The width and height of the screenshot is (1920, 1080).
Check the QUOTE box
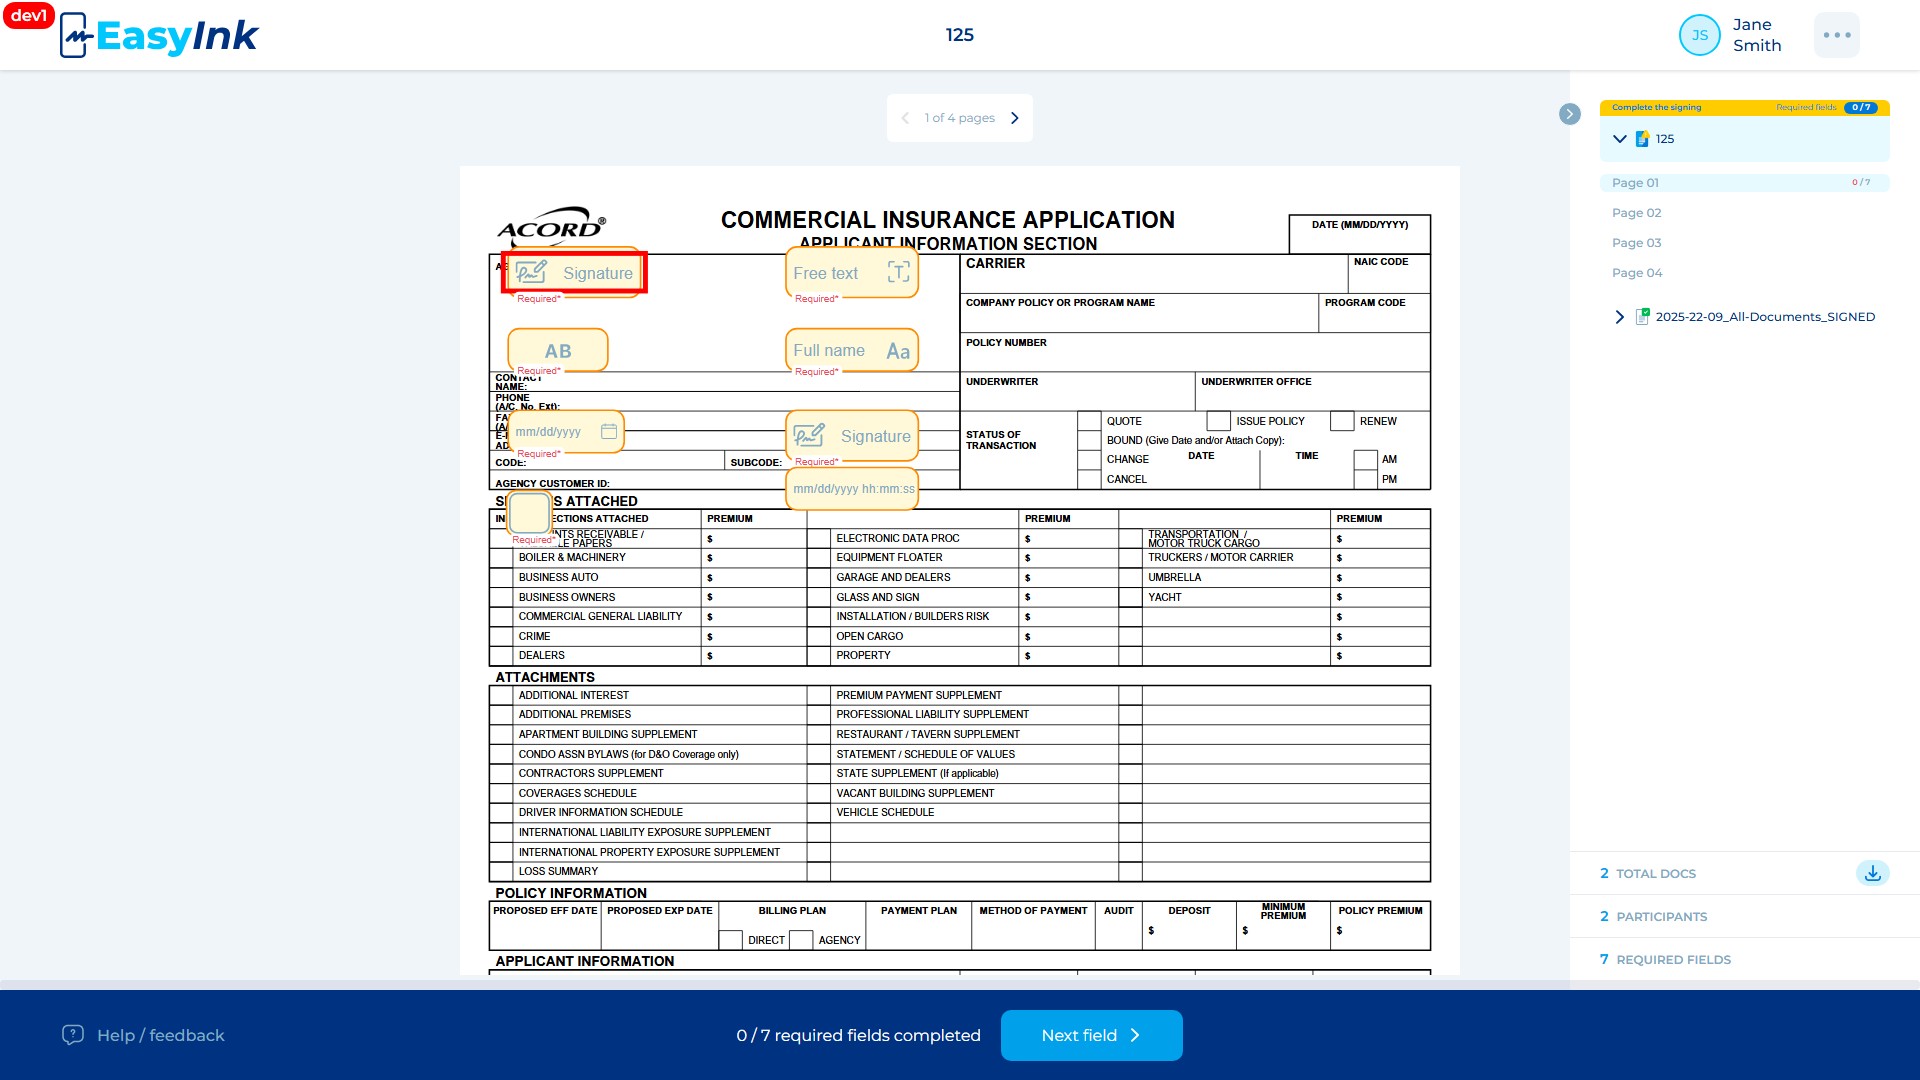(x=1089, y=421)
